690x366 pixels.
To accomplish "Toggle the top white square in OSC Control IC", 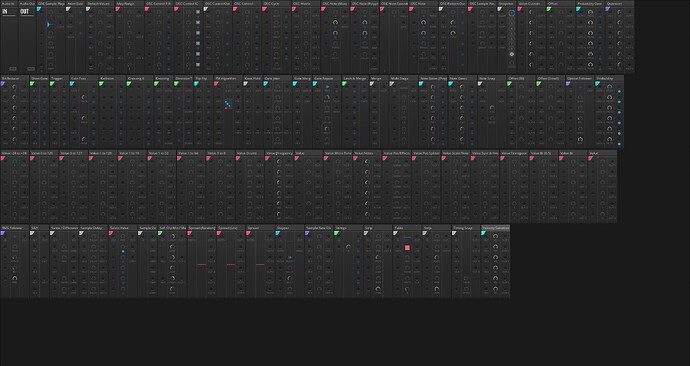I will (x=198, y=12).
